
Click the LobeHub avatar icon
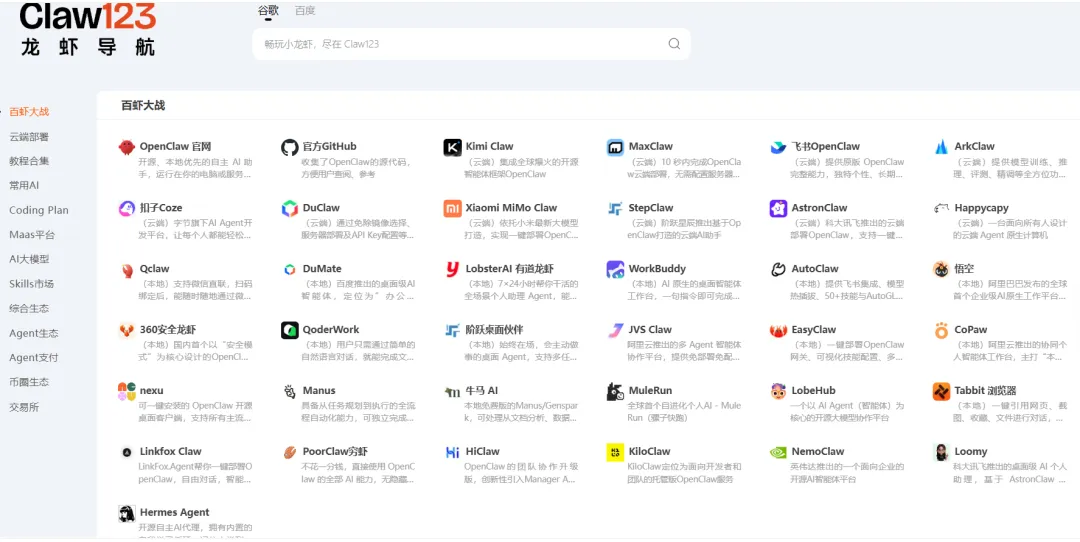(x=778, y=391)
